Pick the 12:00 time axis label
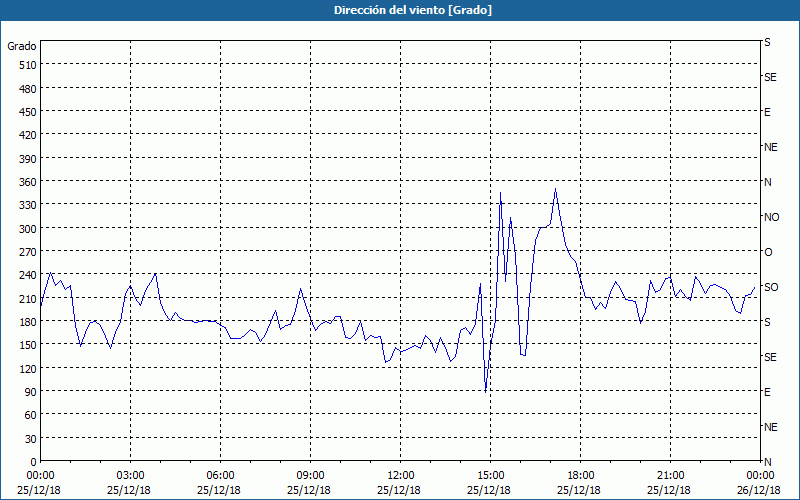Viewport: 800px width, 500px height. [x=401, y=476]
